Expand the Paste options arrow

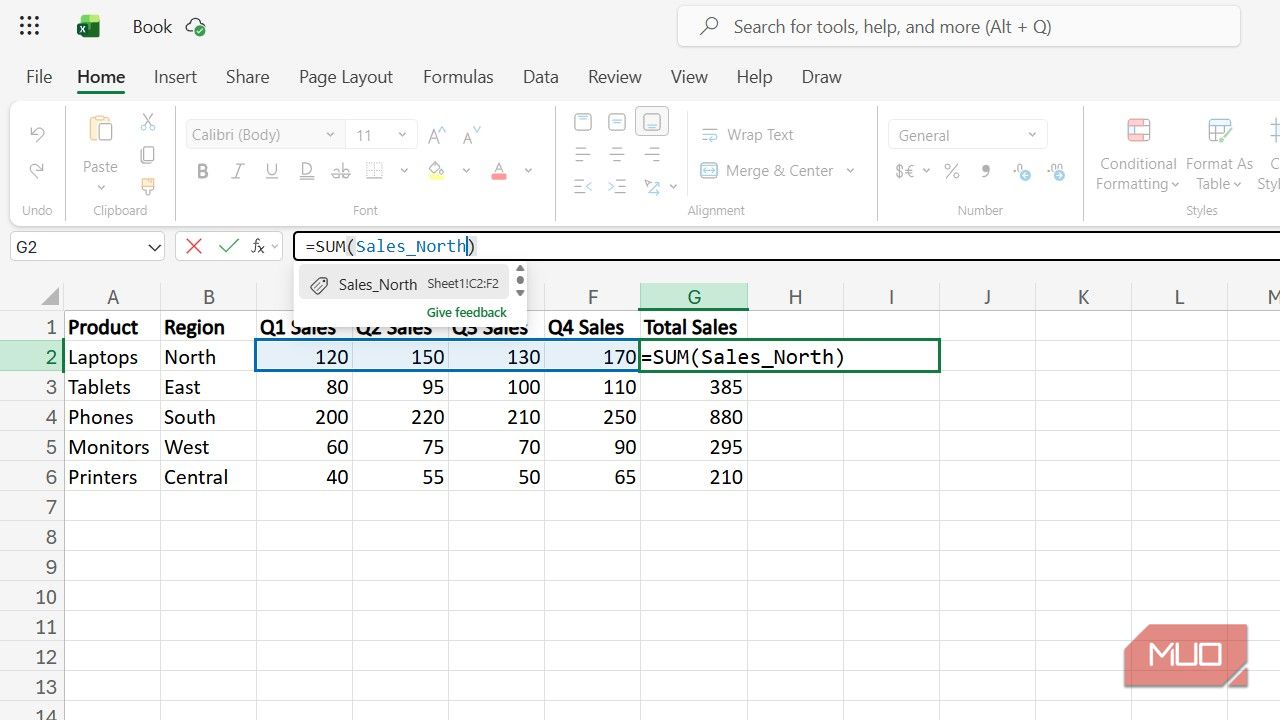click(100, 187)
